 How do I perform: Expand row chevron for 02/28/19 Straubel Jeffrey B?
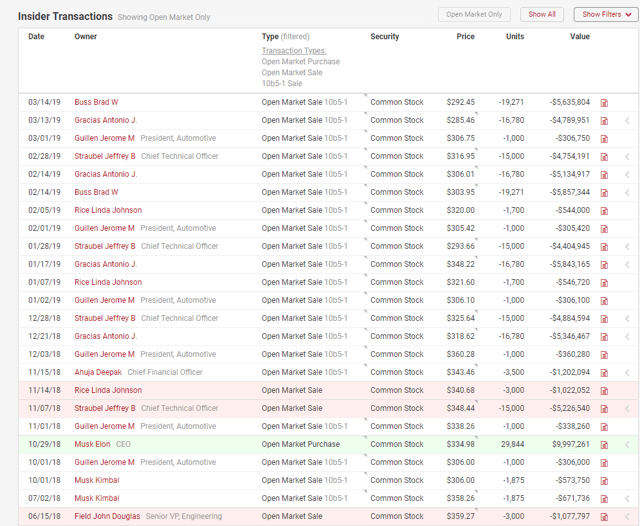click(627, 156)
